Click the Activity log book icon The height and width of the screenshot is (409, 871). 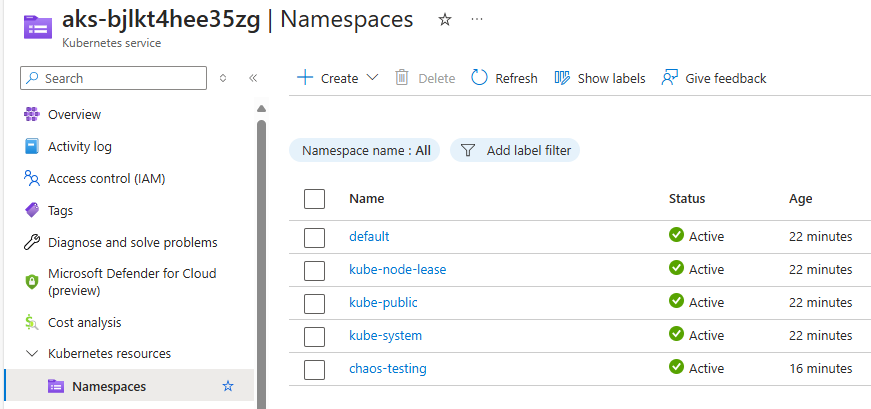32,147
